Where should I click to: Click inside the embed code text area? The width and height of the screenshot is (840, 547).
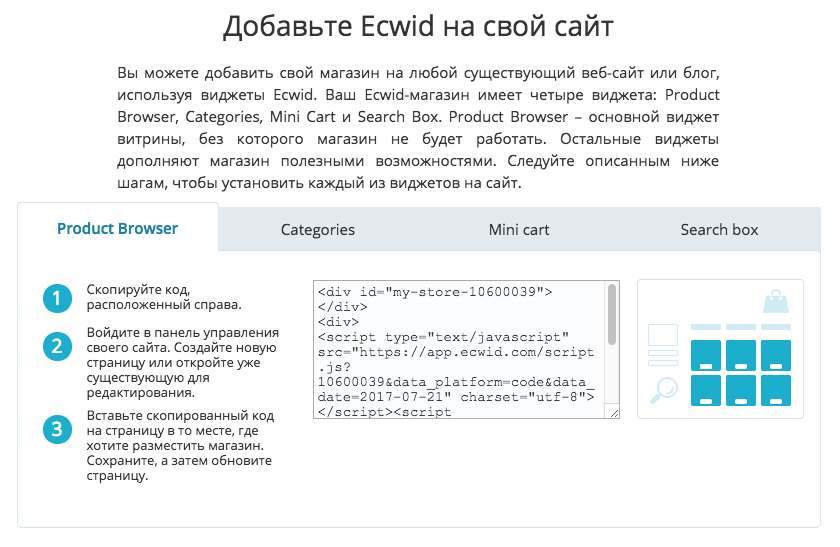tap(461, 349)
